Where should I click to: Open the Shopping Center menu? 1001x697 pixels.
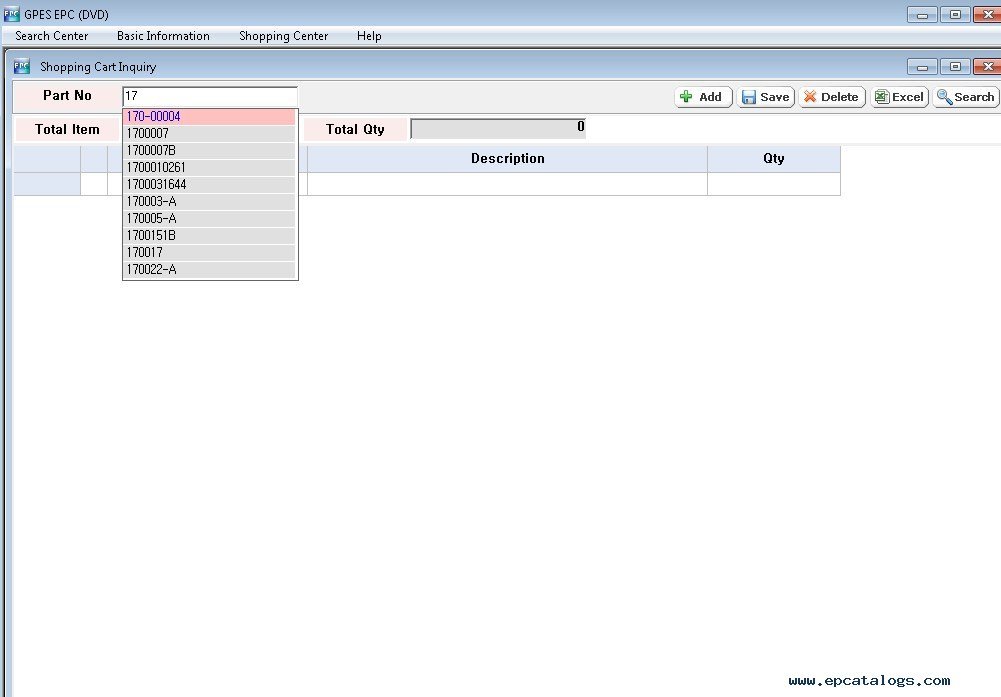283,36
